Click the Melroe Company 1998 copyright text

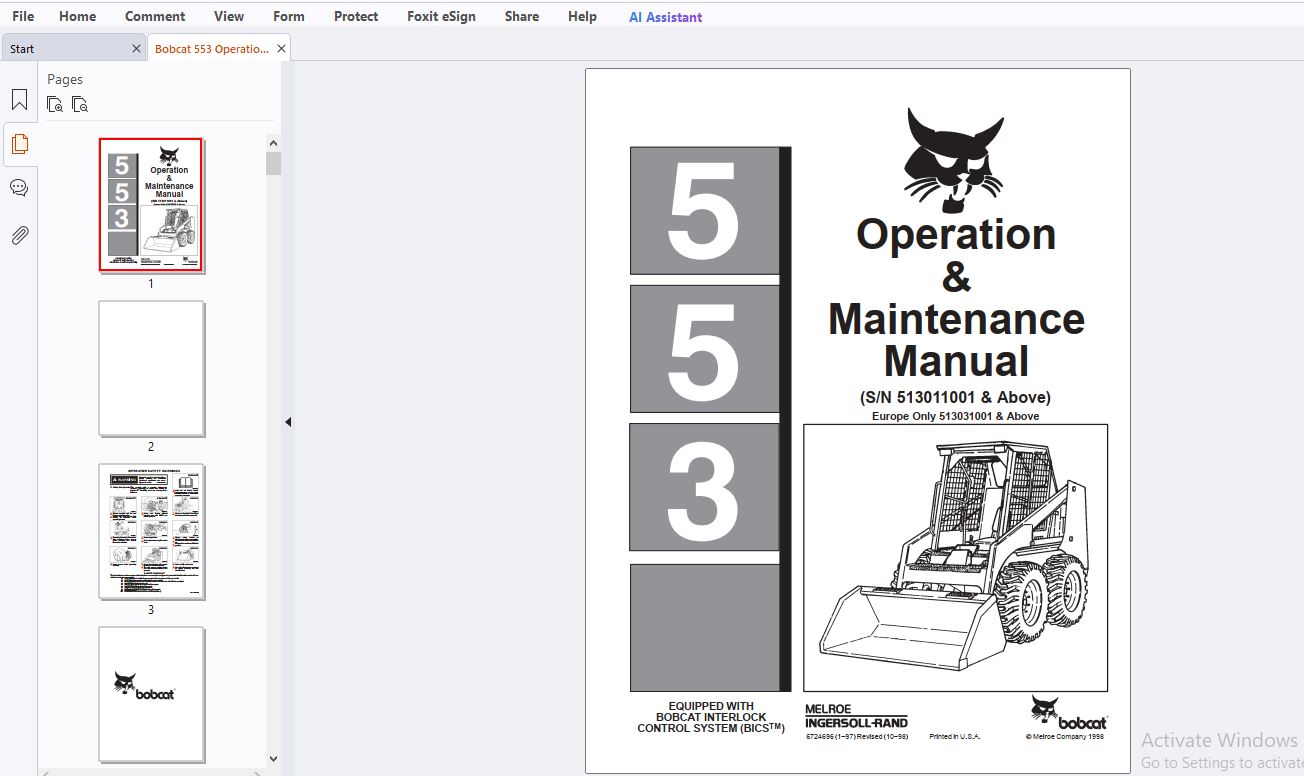(x=1065, y=737)
